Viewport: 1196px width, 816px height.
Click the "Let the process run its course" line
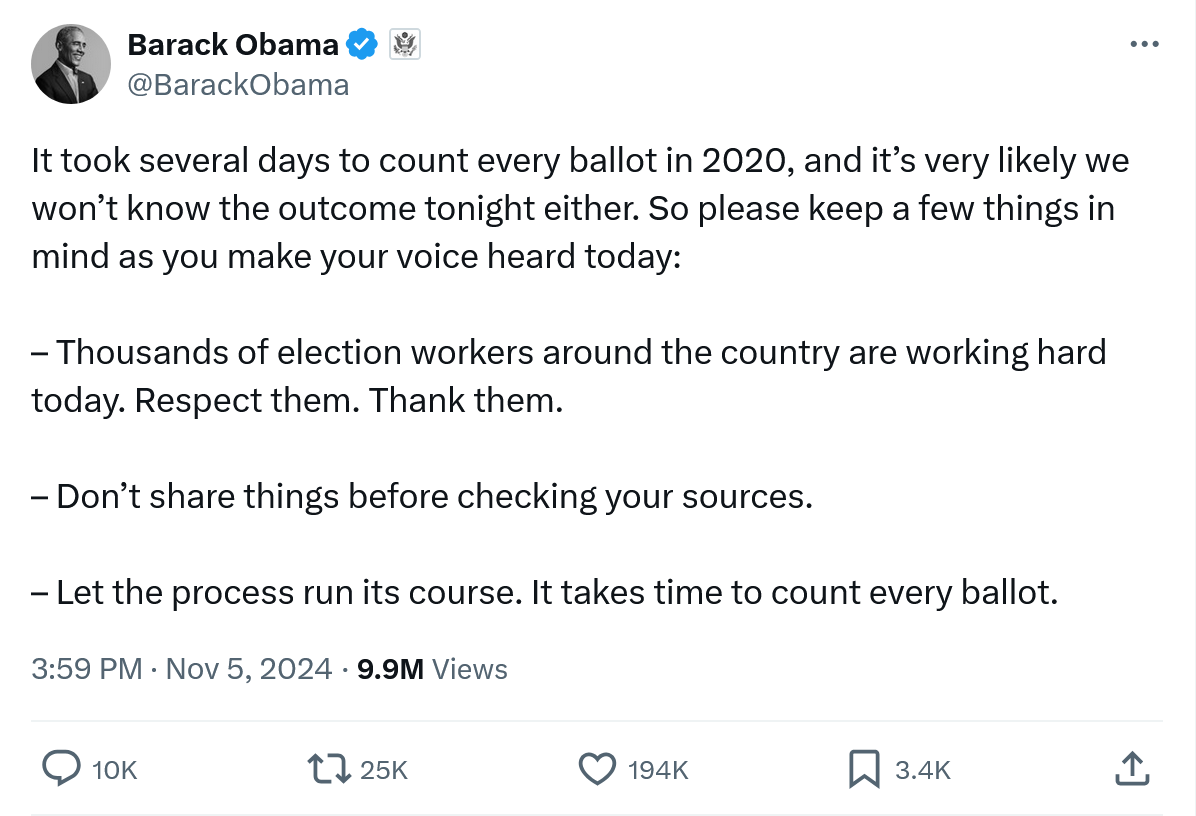click(545, 593)
